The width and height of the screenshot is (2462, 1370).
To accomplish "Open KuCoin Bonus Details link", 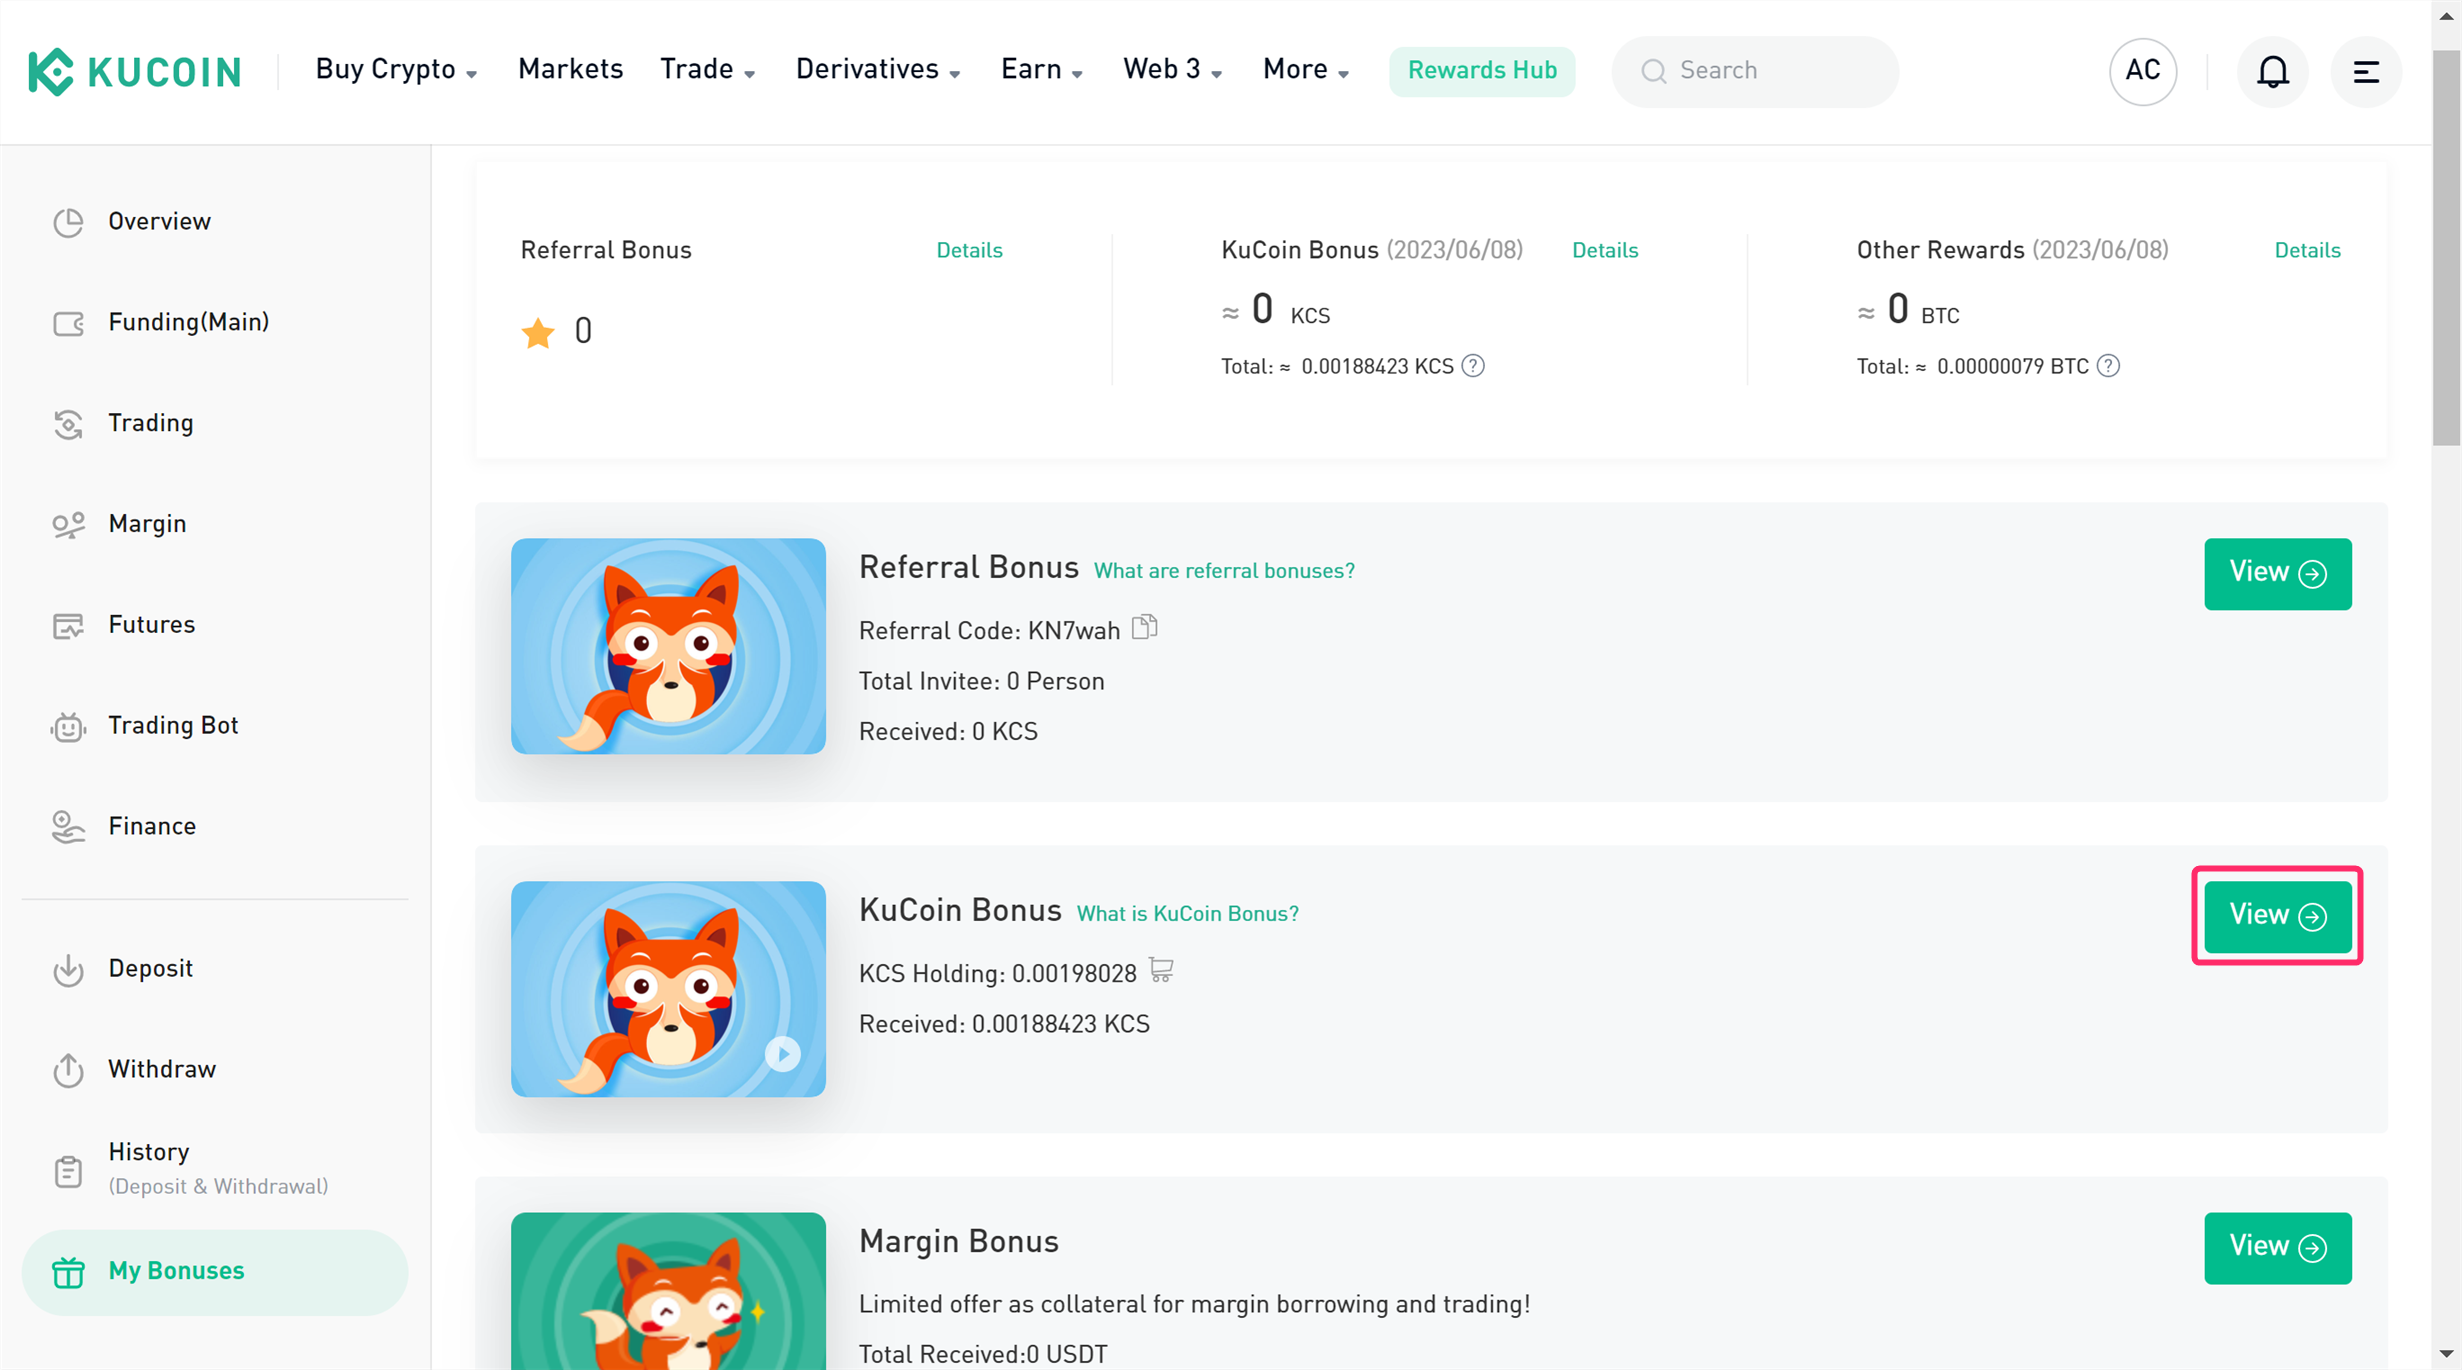I will (1604, 251).
